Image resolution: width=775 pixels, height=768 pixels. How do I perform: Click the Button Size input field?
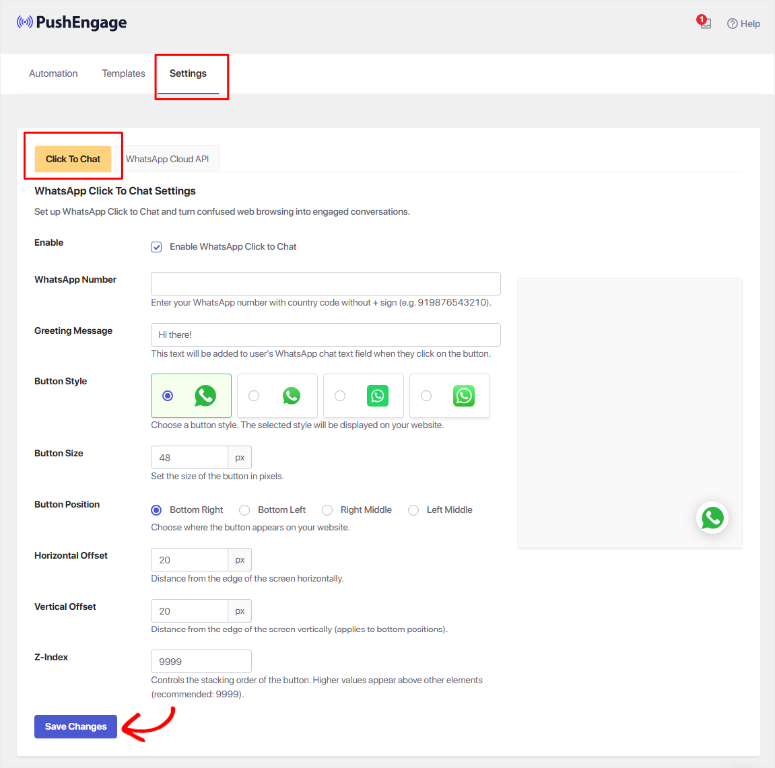coord(189,457)
